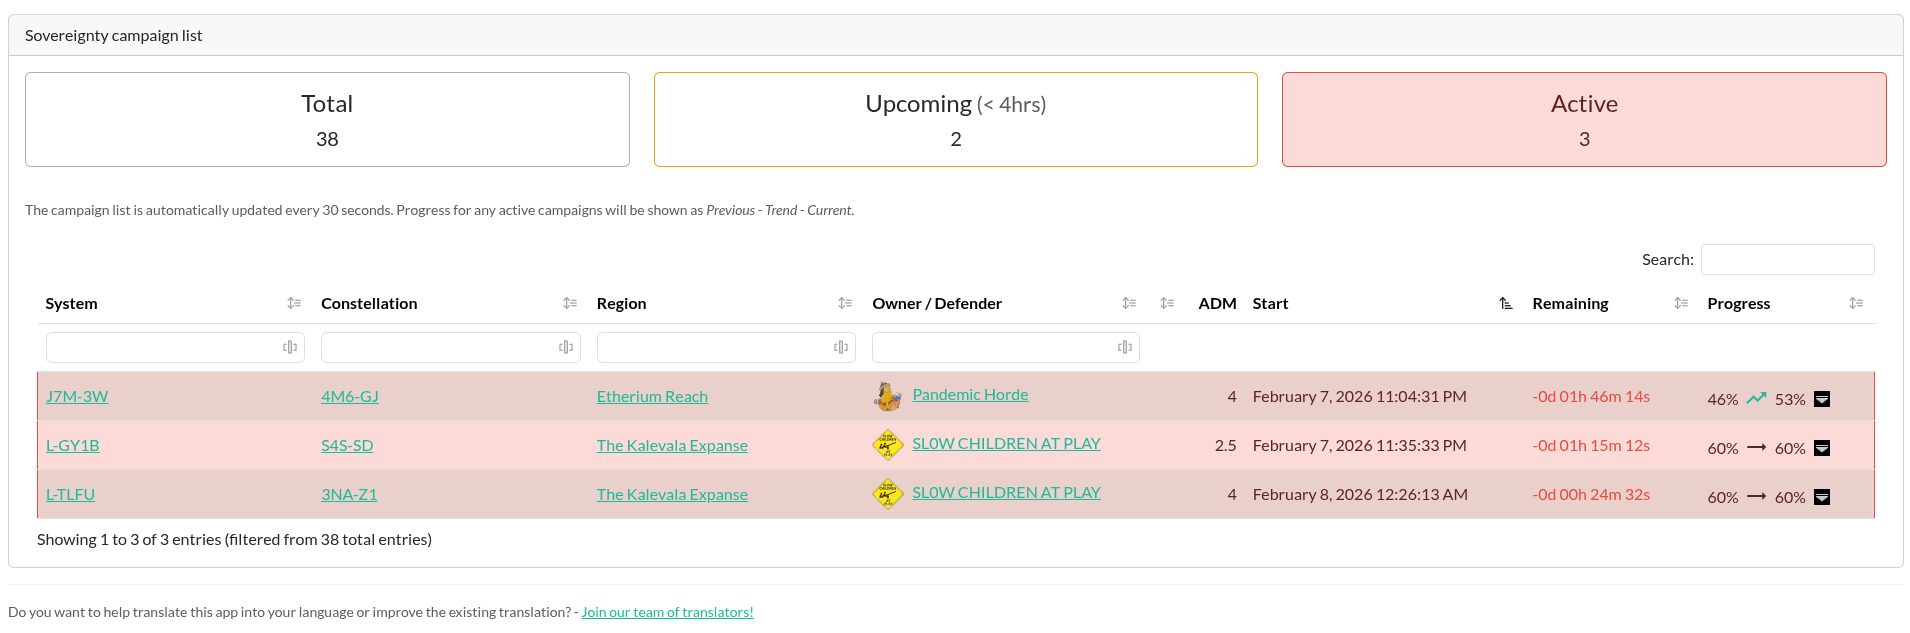Click the Search input box
1910x633 pixels.
pyautogui.click(x=1788, y=259)
